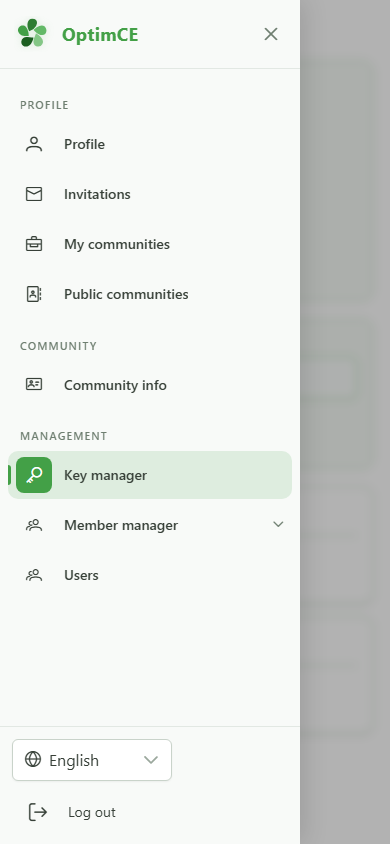Click the OptimCE brand name
Image resolution: width=390 pixels, height=844 pixels.
[100, 34]
